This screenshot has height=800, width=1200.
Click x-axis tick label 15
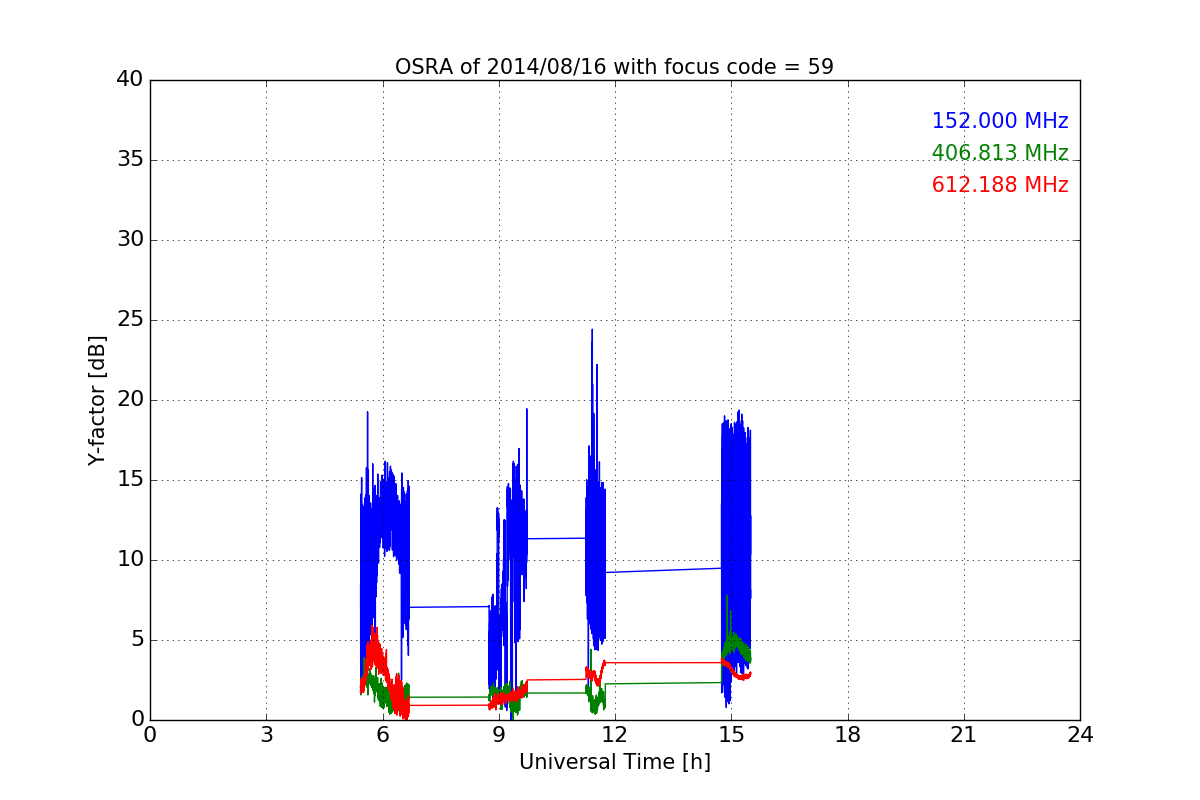click(x=731, y=735)
